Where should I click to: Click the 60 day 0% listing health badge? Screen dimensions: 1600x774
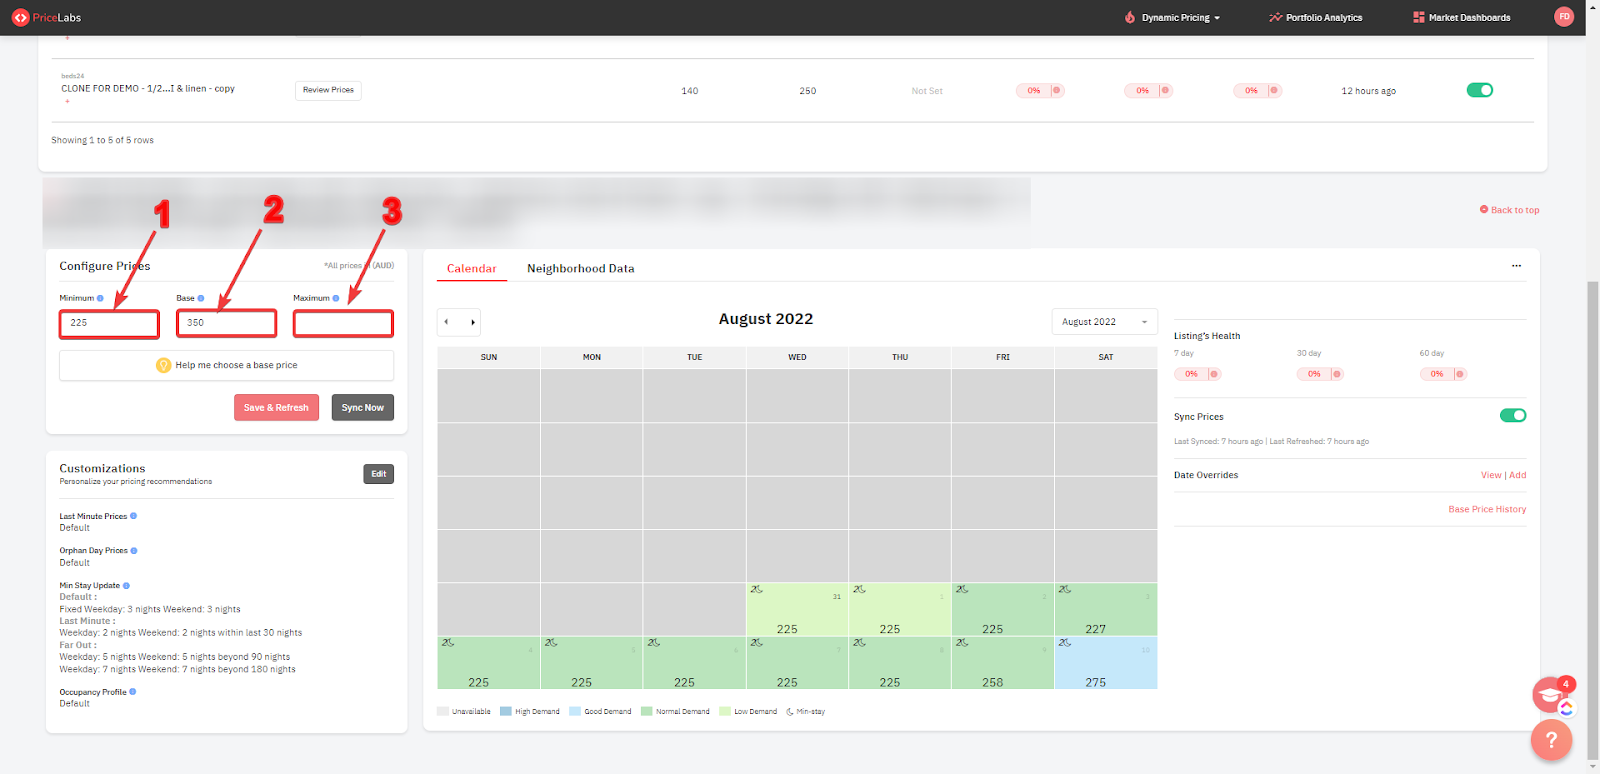(1443, 374)
